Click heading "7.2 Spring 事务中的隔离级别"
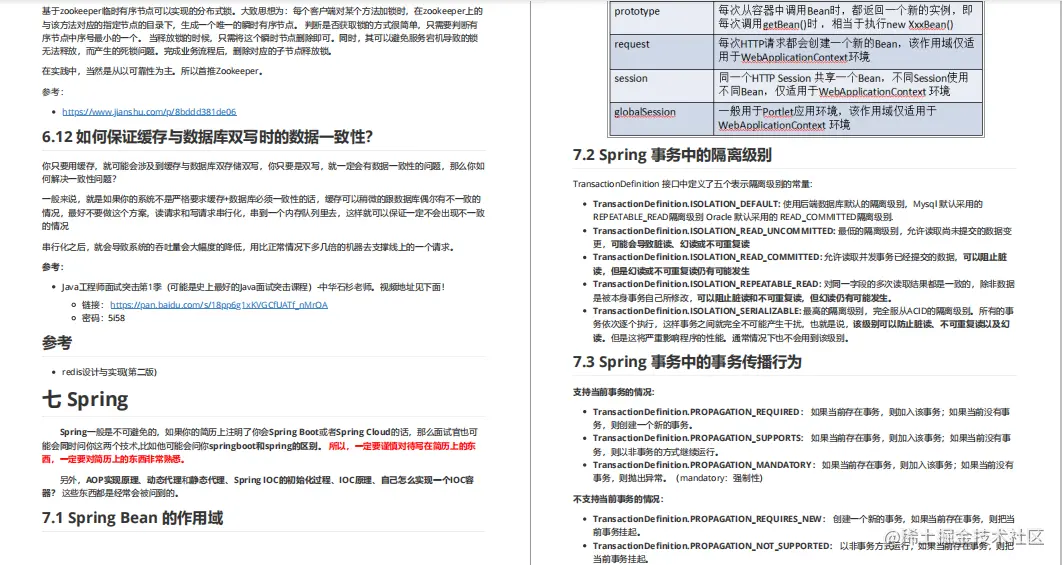The image size is (1062, 565). coord(672,155)
